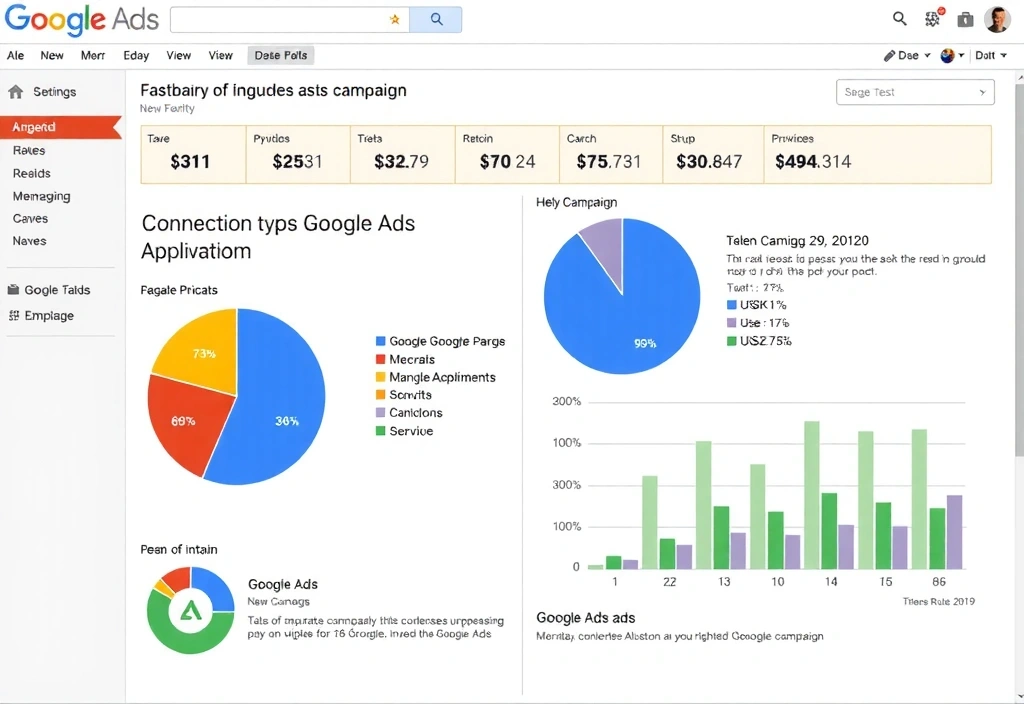Open the Sage Test dropdown
The height and width of the screenshot is (704, 1024).
tap(914, 91)
